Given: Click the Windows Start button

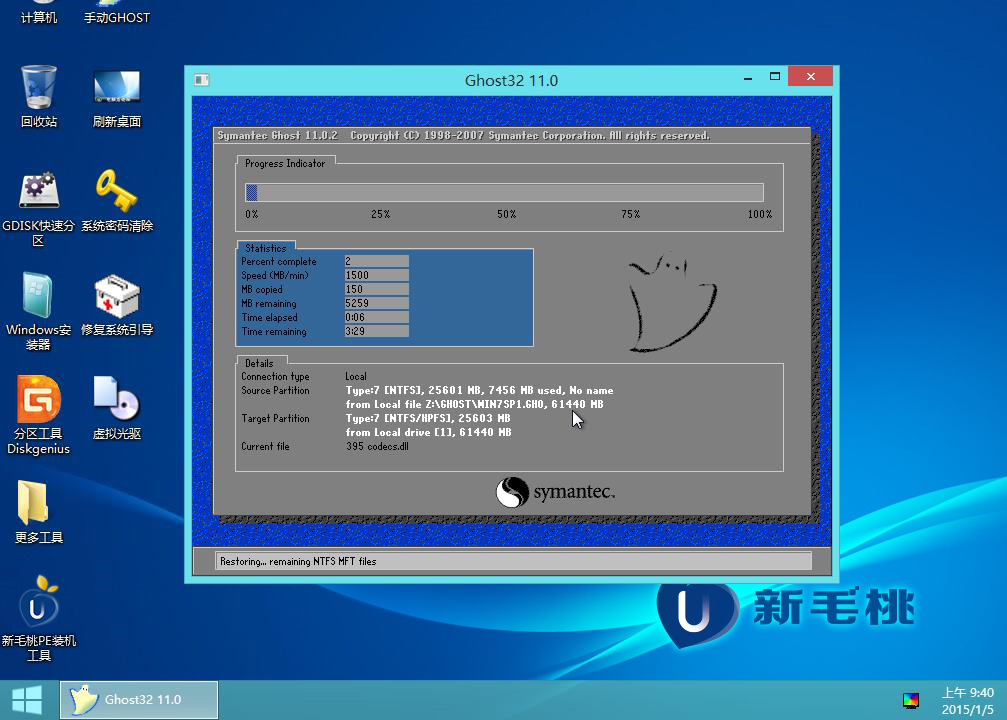Looking at the screenshot, I should [x=27, y=699].
